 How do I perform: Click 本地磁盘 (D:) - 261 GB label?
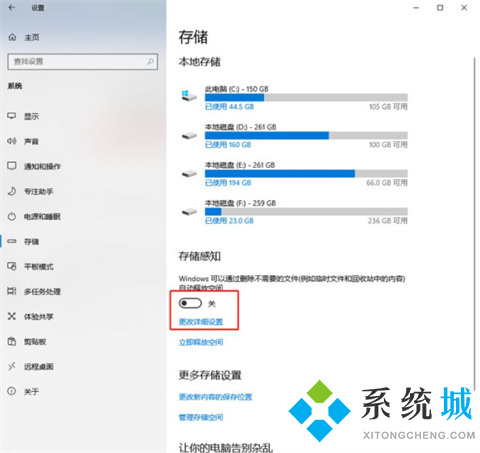tap(240, 127)
